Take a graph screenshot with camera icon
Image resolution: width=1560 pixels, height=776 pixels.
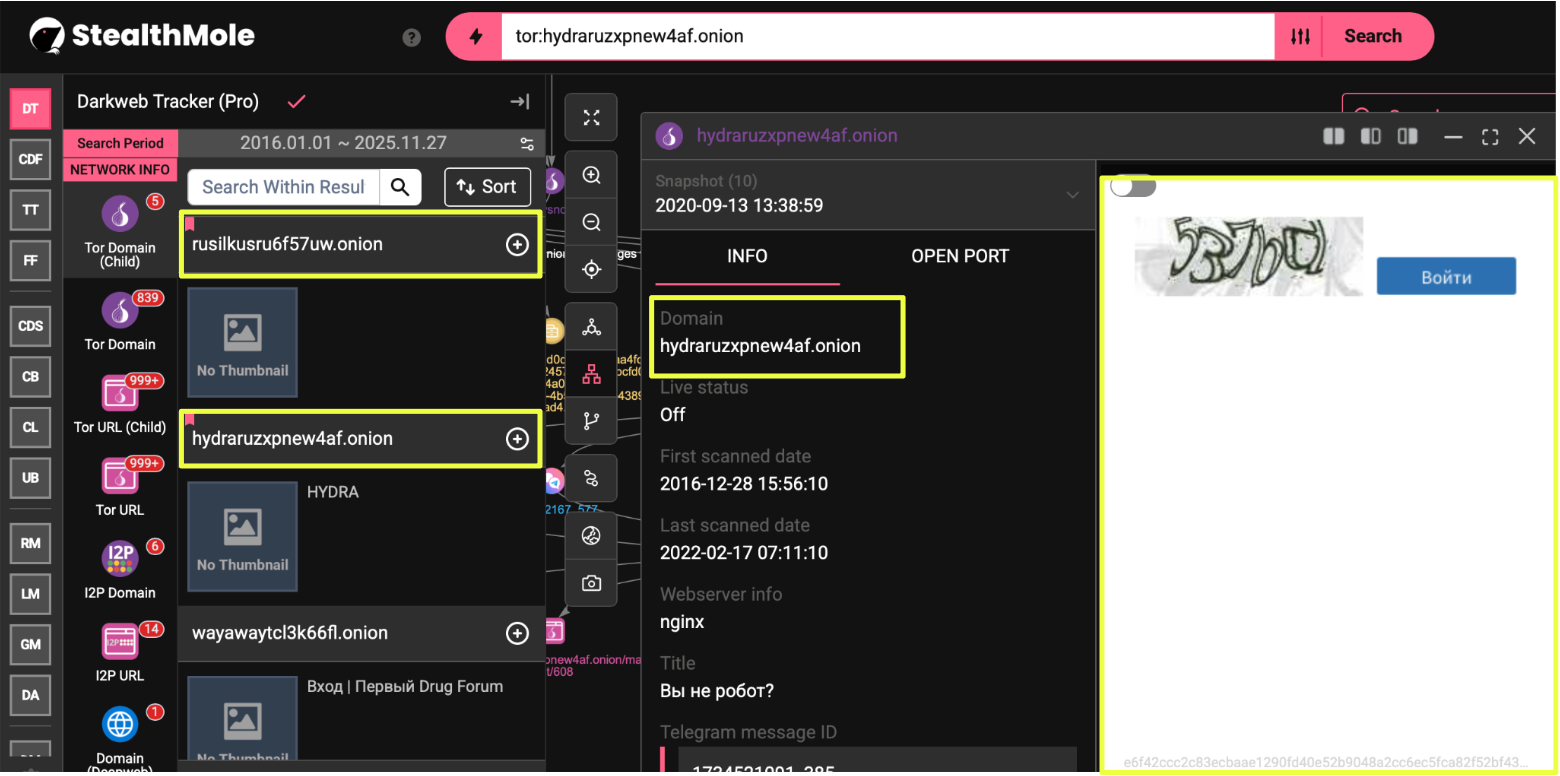(x=591, y=583)
